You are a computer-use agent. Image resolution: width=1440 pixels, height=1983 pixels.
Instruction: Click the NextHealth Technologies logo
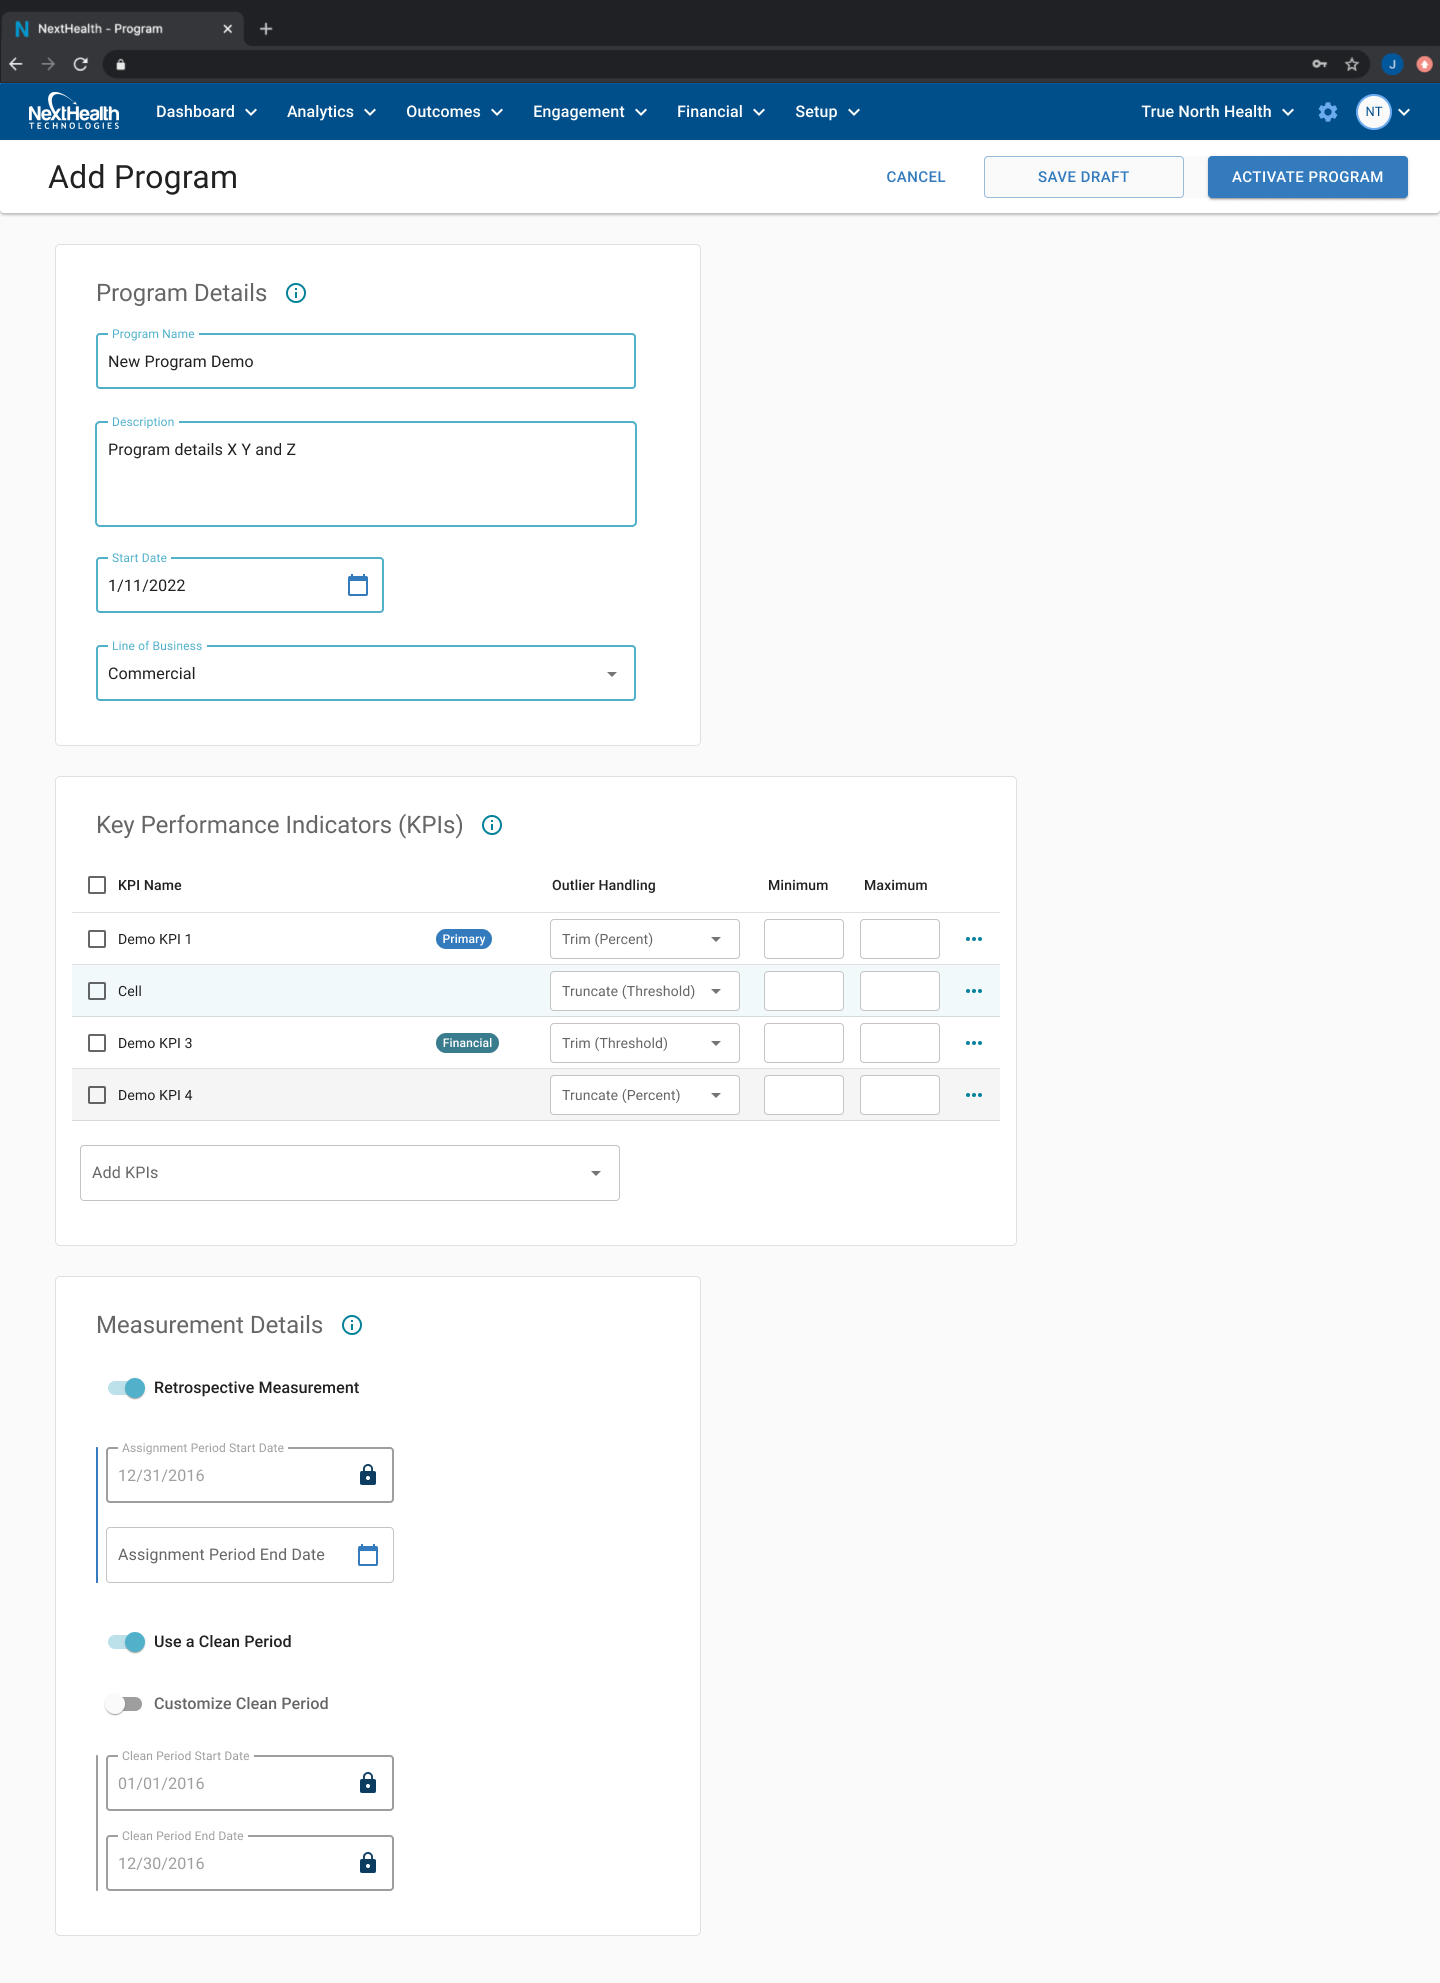(74, 112)
